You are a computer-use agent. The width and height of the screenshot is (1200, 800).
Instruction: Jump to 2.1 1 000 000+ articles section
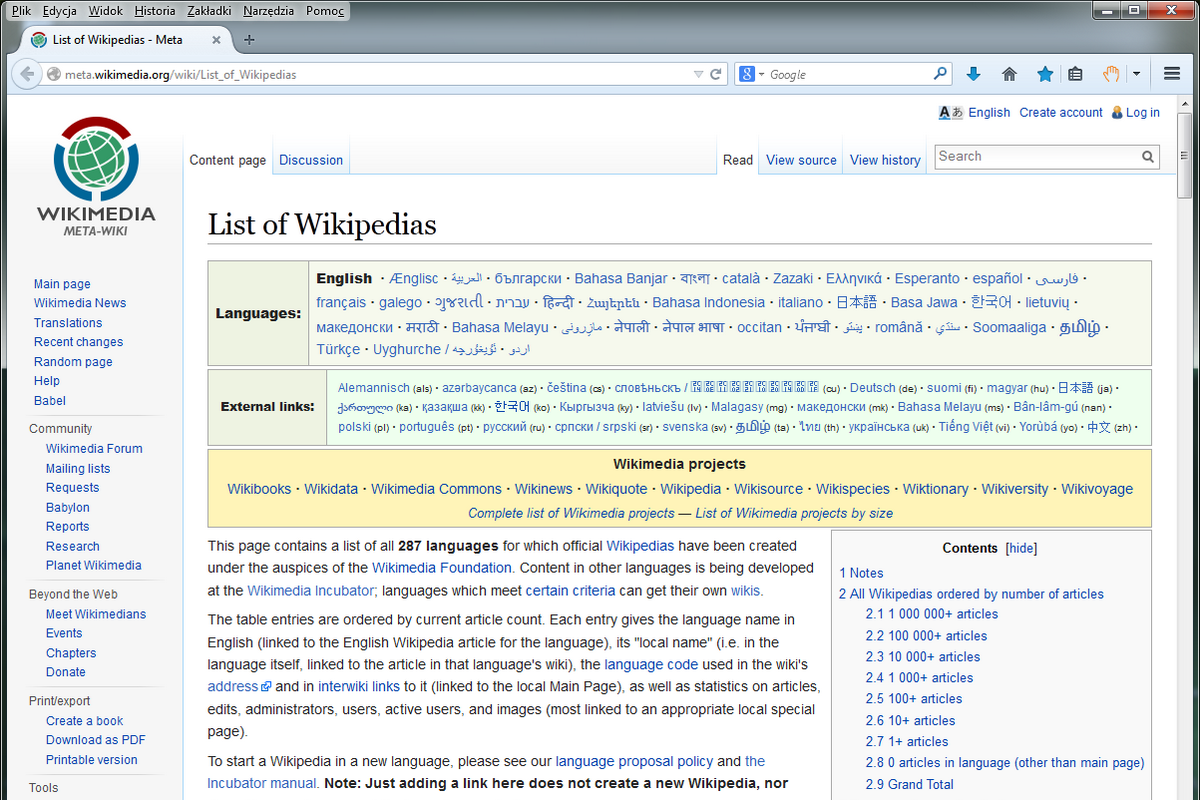pyautogui.click(x=932, y=614)
